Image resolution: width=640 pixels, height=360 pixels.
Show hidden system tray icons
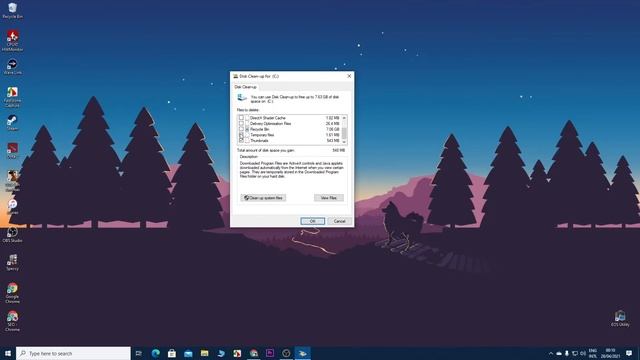coord(551,353)
